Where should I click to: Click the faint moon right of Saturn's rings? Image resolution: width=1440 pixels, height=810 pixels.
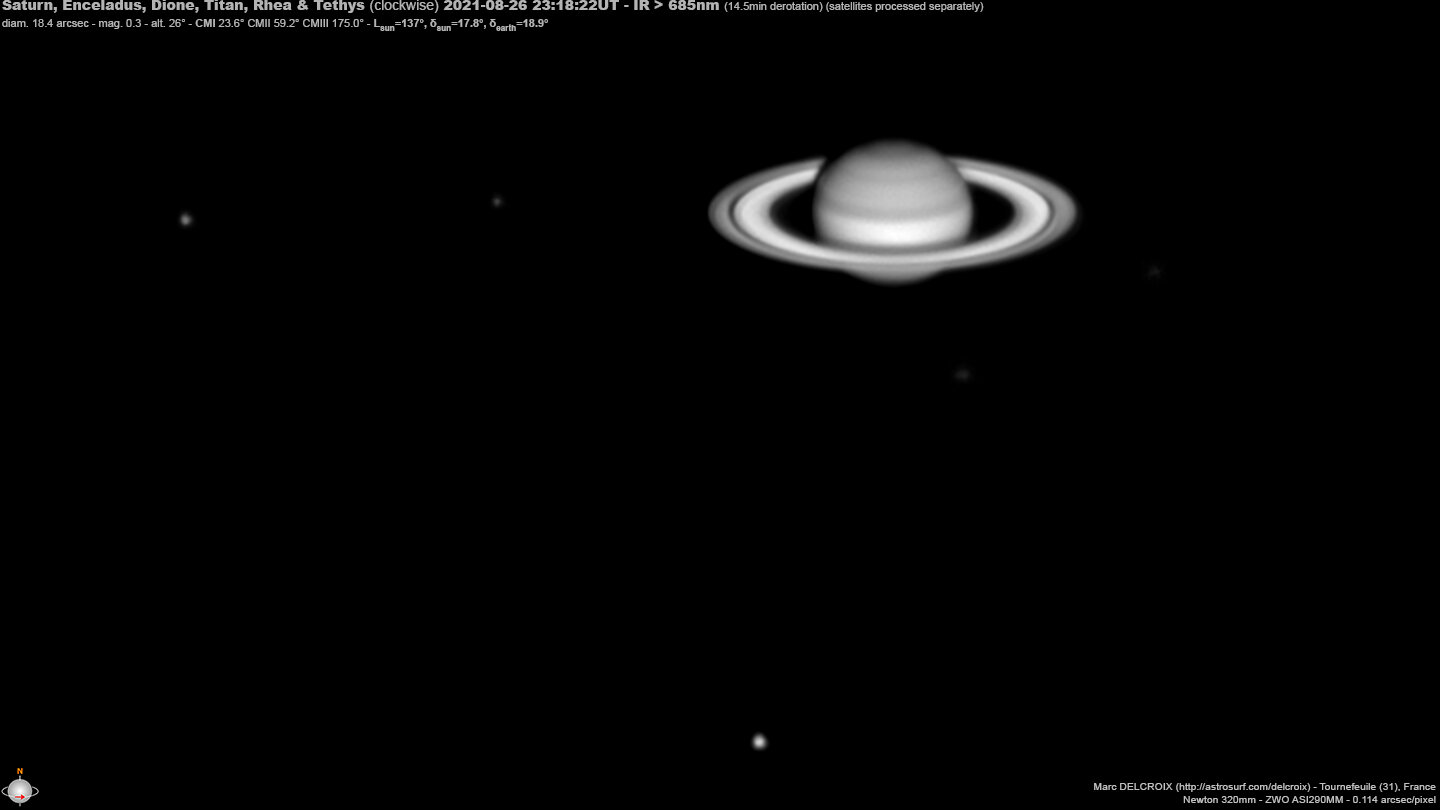click(1154, 271)
